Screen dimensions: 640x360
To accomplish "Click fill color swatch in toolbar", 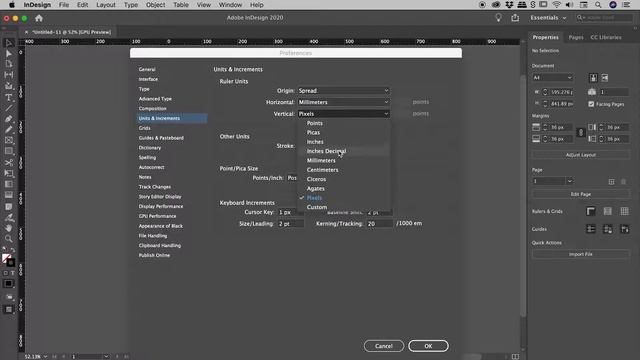I will coord(5,258).
